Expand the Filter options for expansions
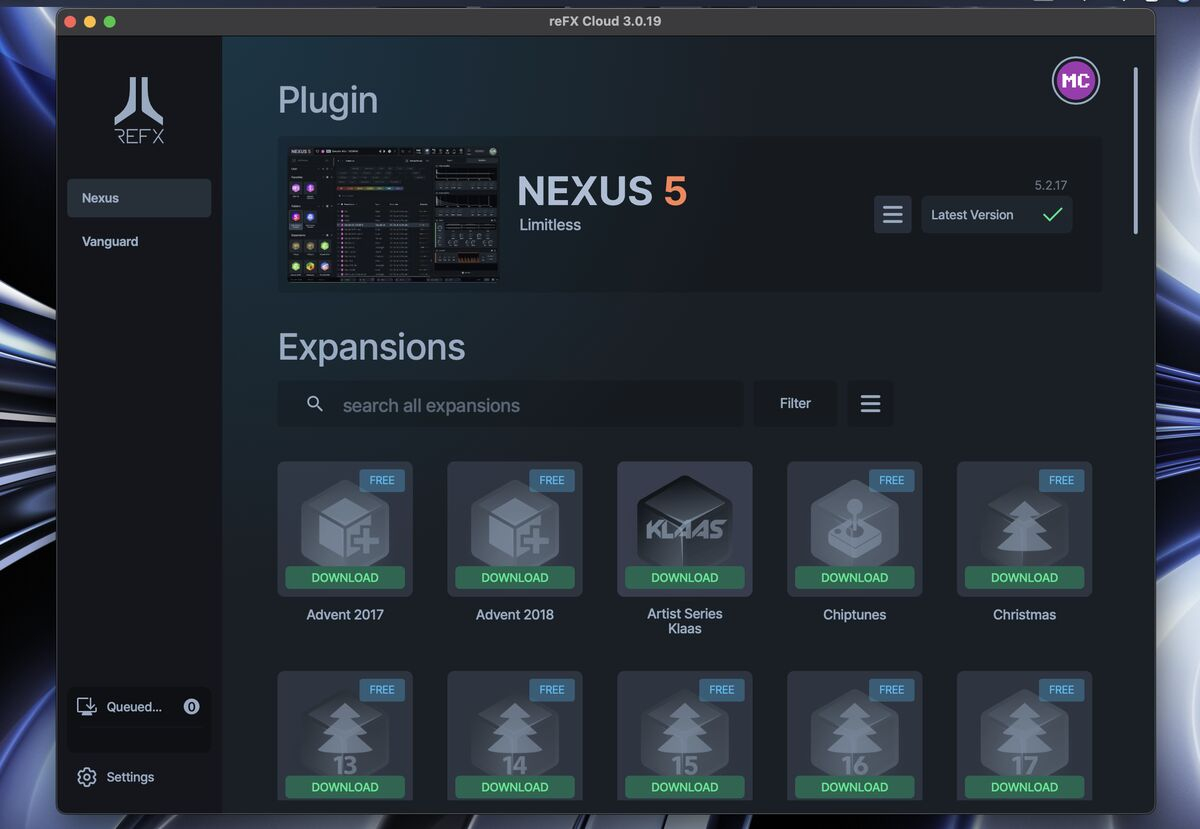Image resolution: width=1200 pixels, height=829 pixels. click(795, 404)
